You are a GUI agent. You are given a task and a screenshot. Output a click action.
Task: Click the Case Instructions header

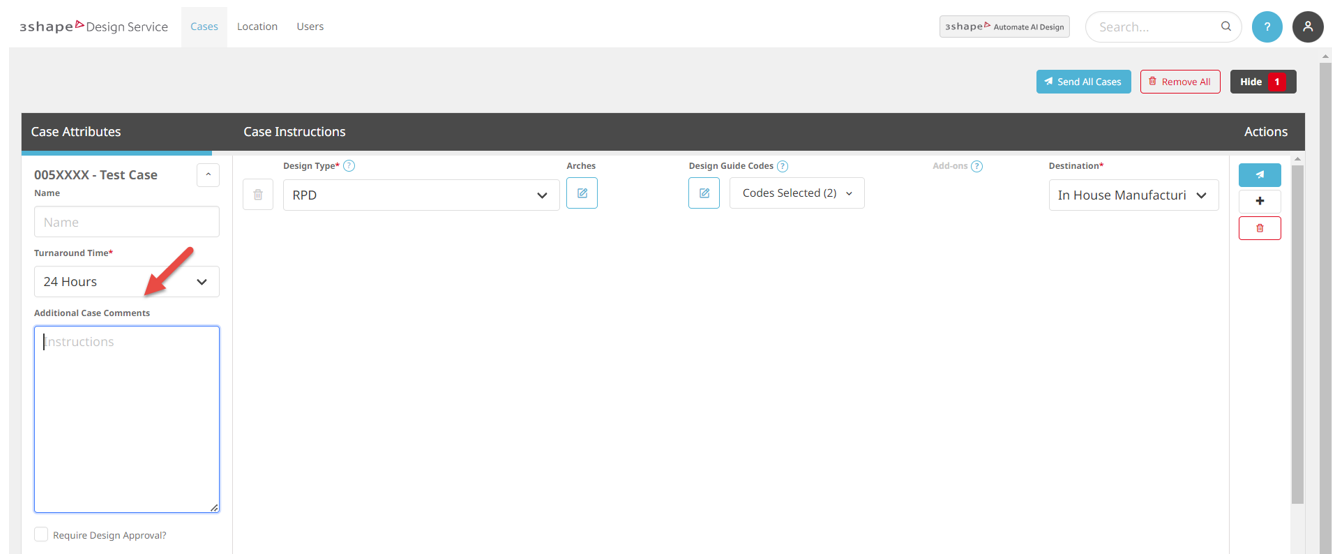coord(294,132)
